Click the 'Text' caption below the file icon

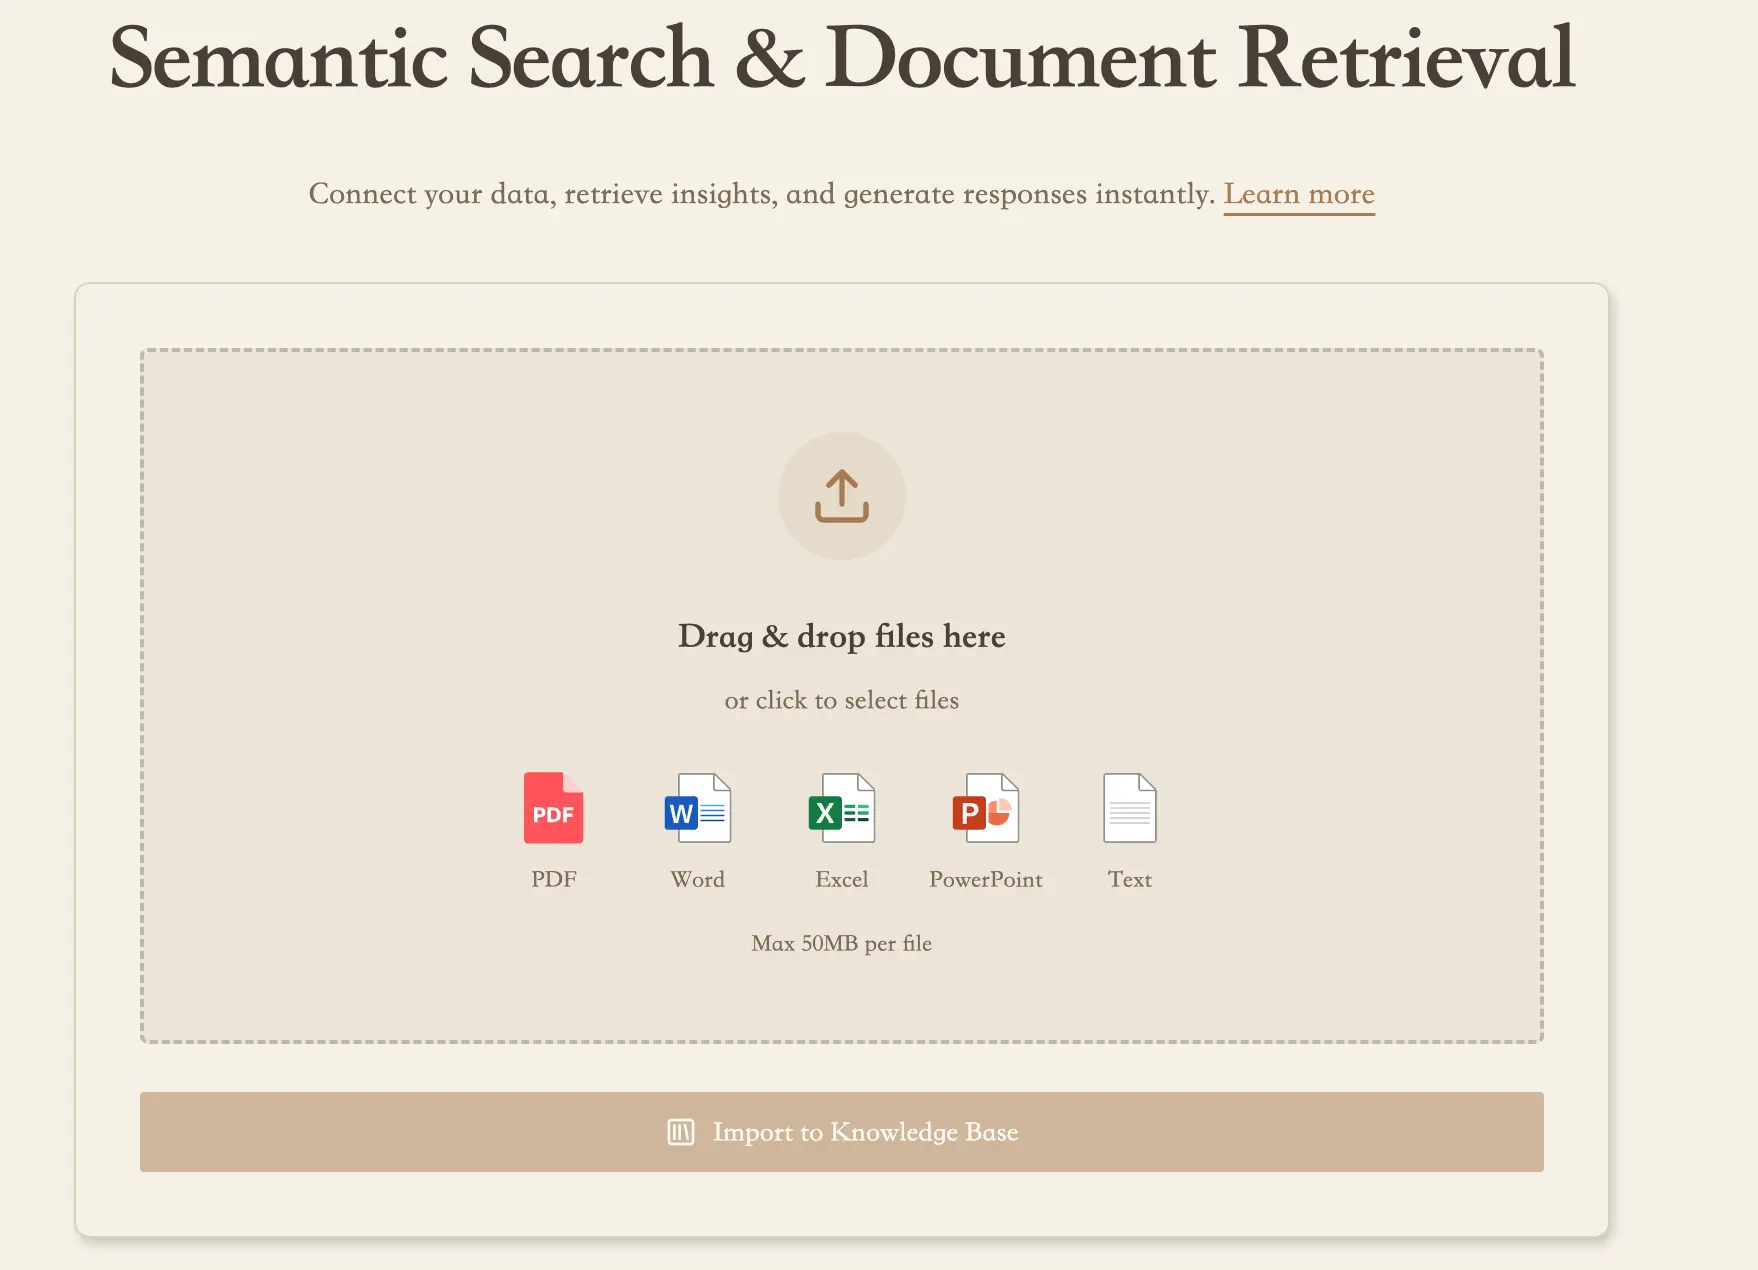click(x=1129, y=879)
